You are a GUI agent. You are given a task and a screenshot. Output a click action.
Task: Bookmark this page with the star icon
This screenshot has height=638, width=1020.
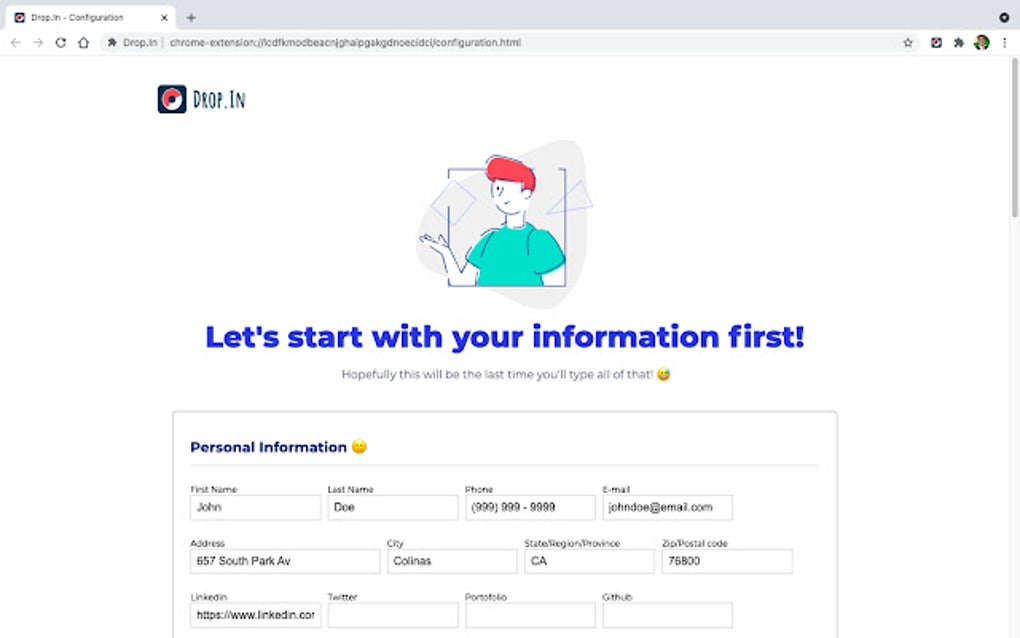(910, 43)
